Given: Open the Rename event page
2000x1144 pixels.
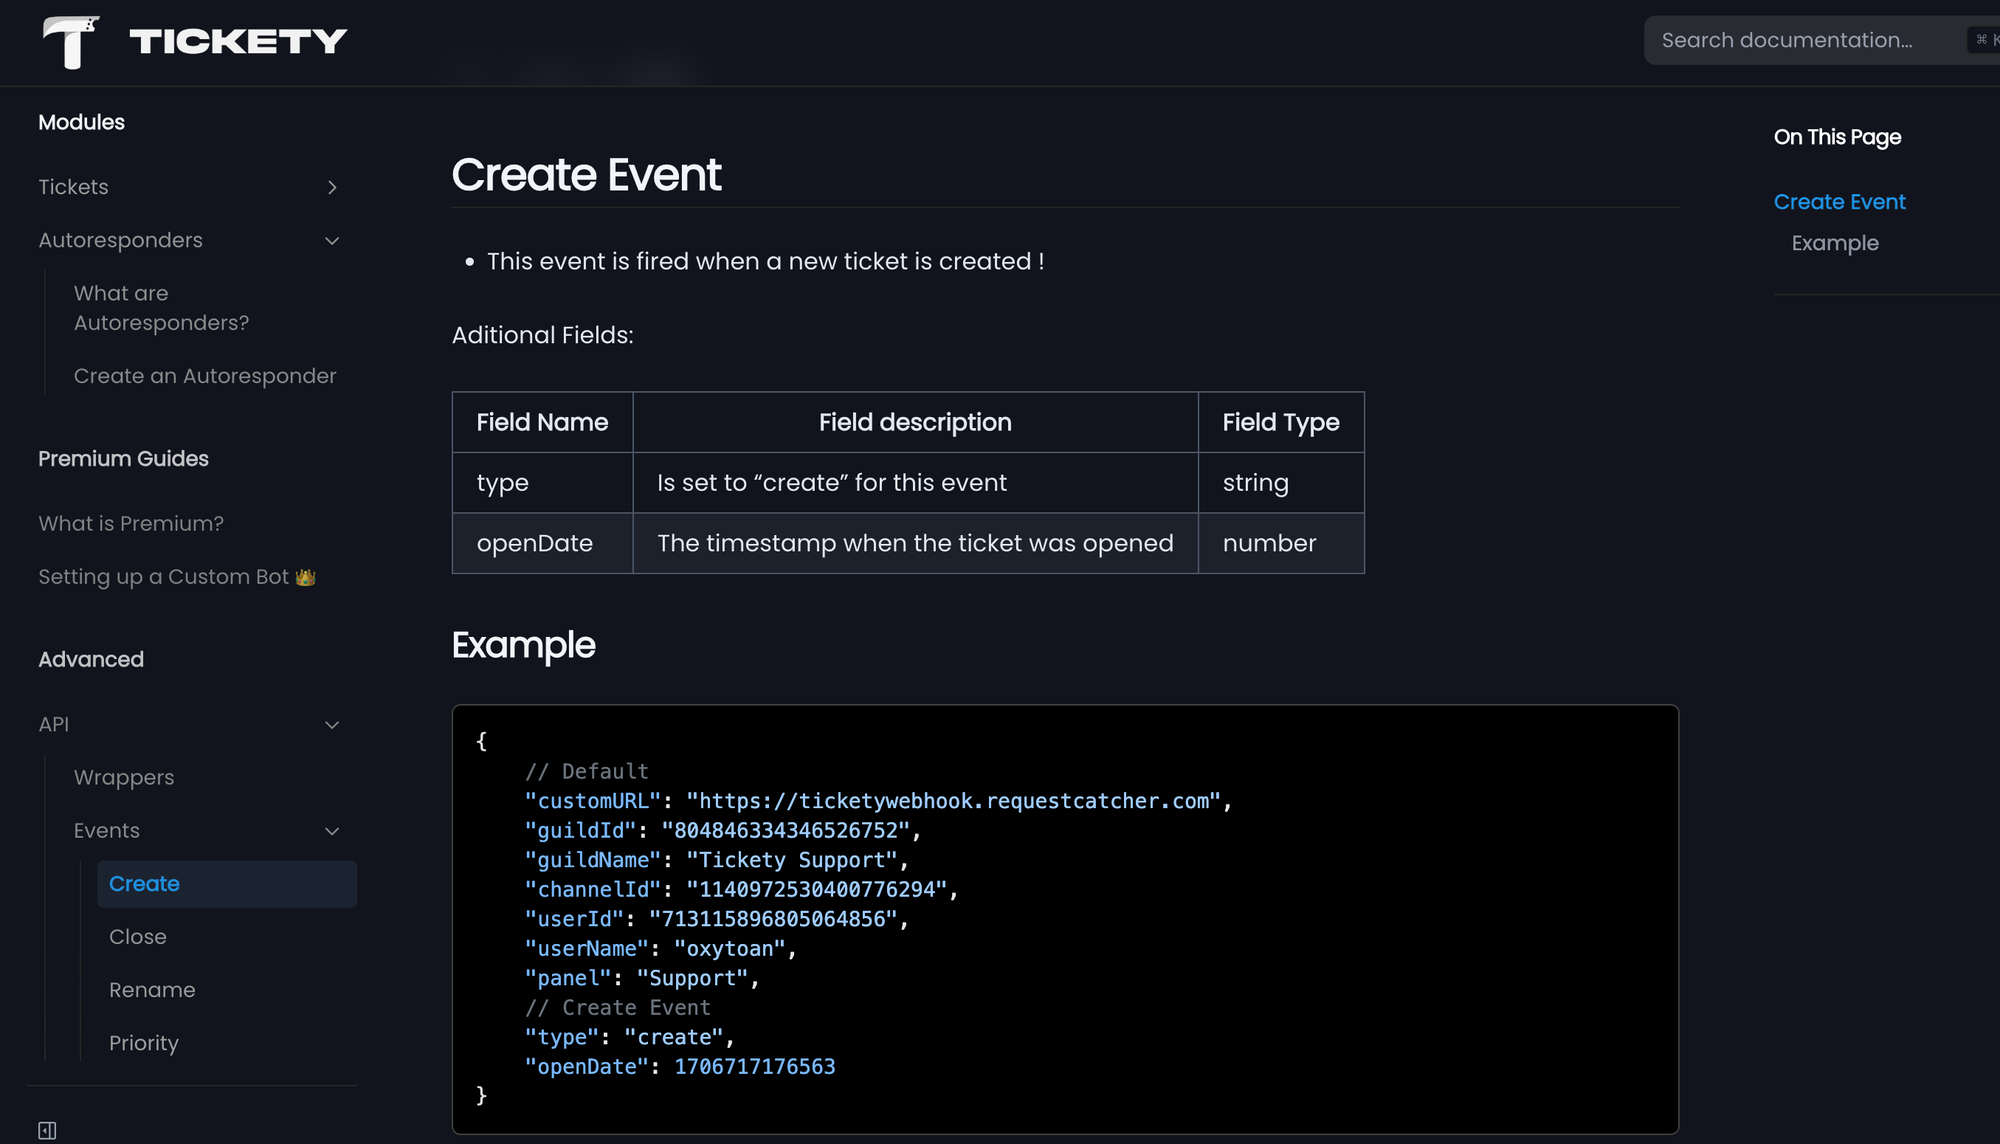Looking at the screenshot, I should click(x=152, y=989).
